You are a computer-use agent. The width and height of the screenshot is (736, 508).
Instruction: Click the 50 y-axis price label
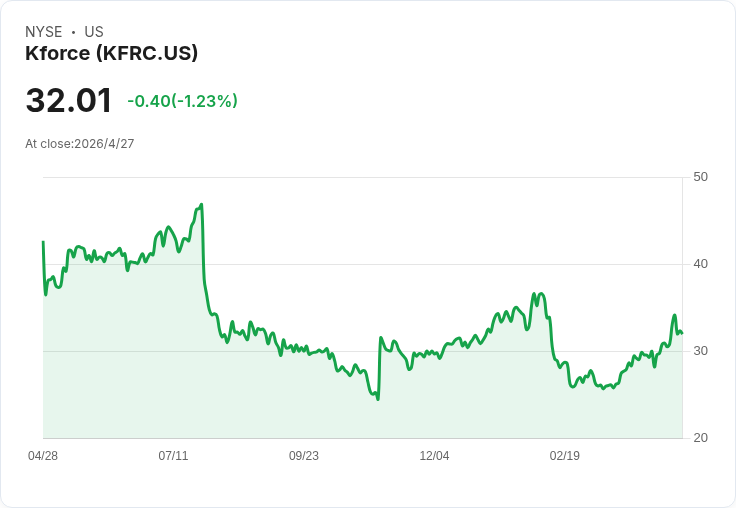pyautogui.click(x=700, y=177)
